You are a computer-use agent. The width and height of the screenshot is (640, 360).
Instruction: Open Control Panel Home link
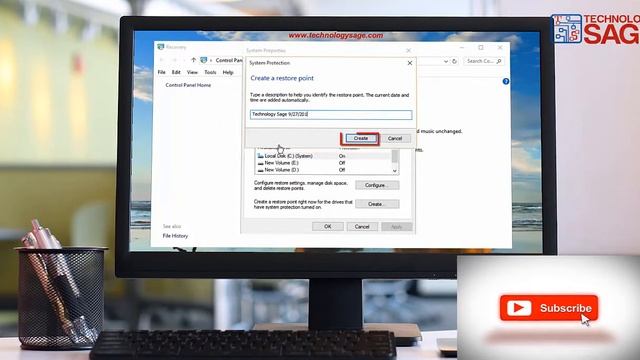188,85
